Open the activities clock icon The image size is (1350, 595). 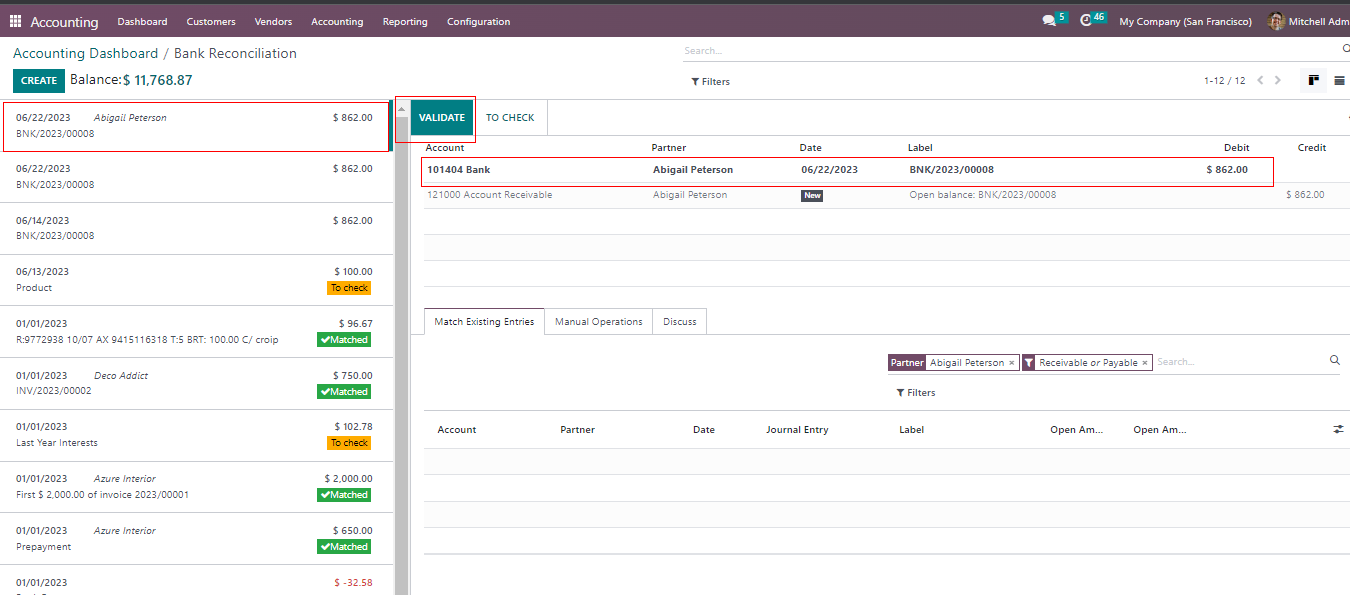click(x=1086, y=21)
